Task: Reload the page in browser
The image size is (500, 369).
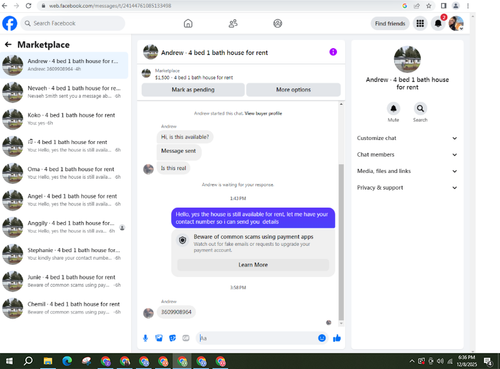Action: [28, 6]
